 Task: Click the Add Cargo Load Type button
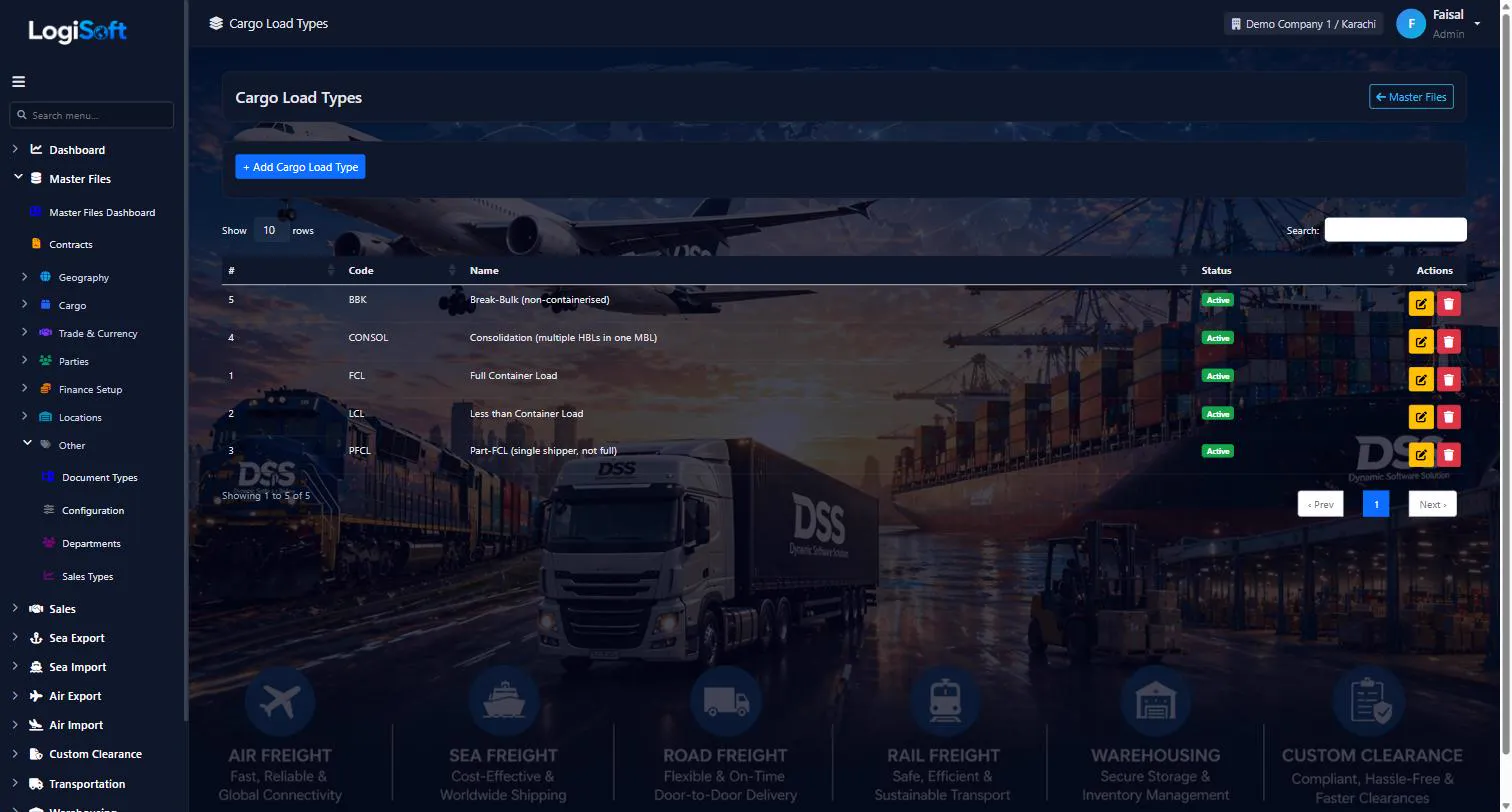pyautogui.click(x=300, y=167)
